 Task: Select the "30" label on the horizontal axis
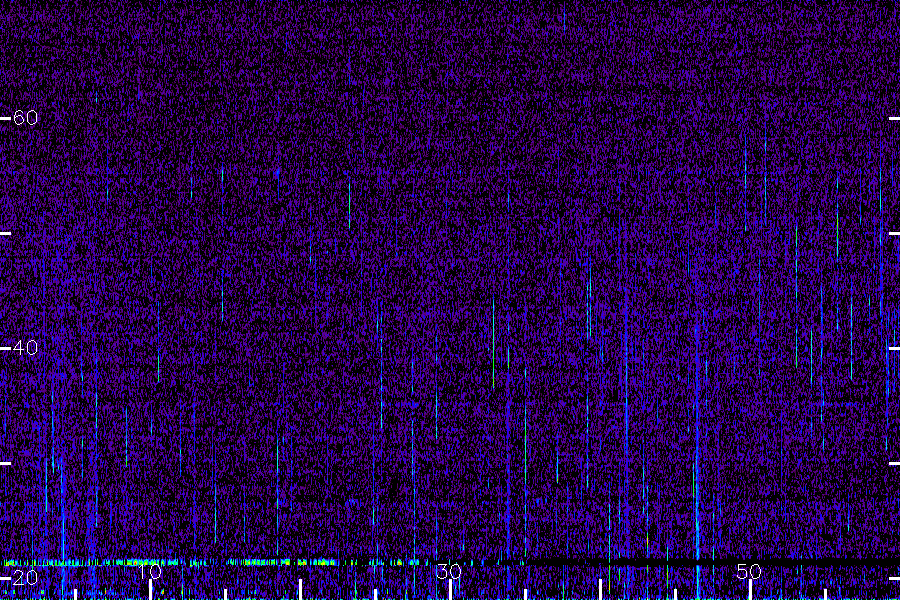pos(449,571)
